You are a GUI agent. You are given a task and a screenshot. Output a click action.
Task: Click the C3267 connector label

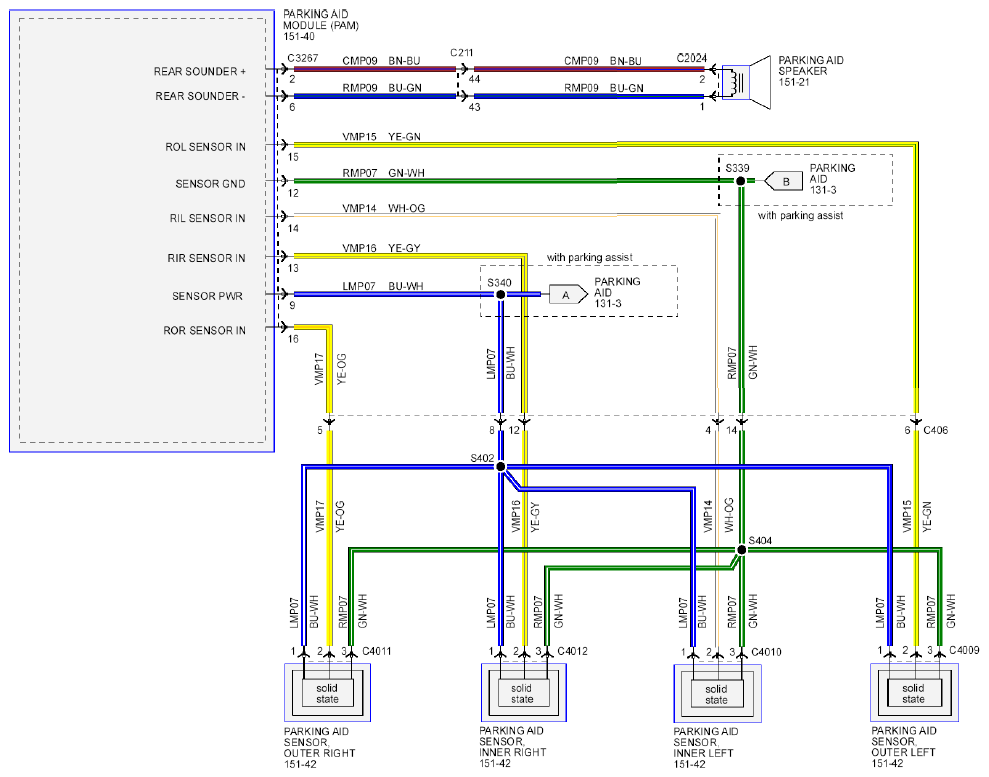point(303,58)
